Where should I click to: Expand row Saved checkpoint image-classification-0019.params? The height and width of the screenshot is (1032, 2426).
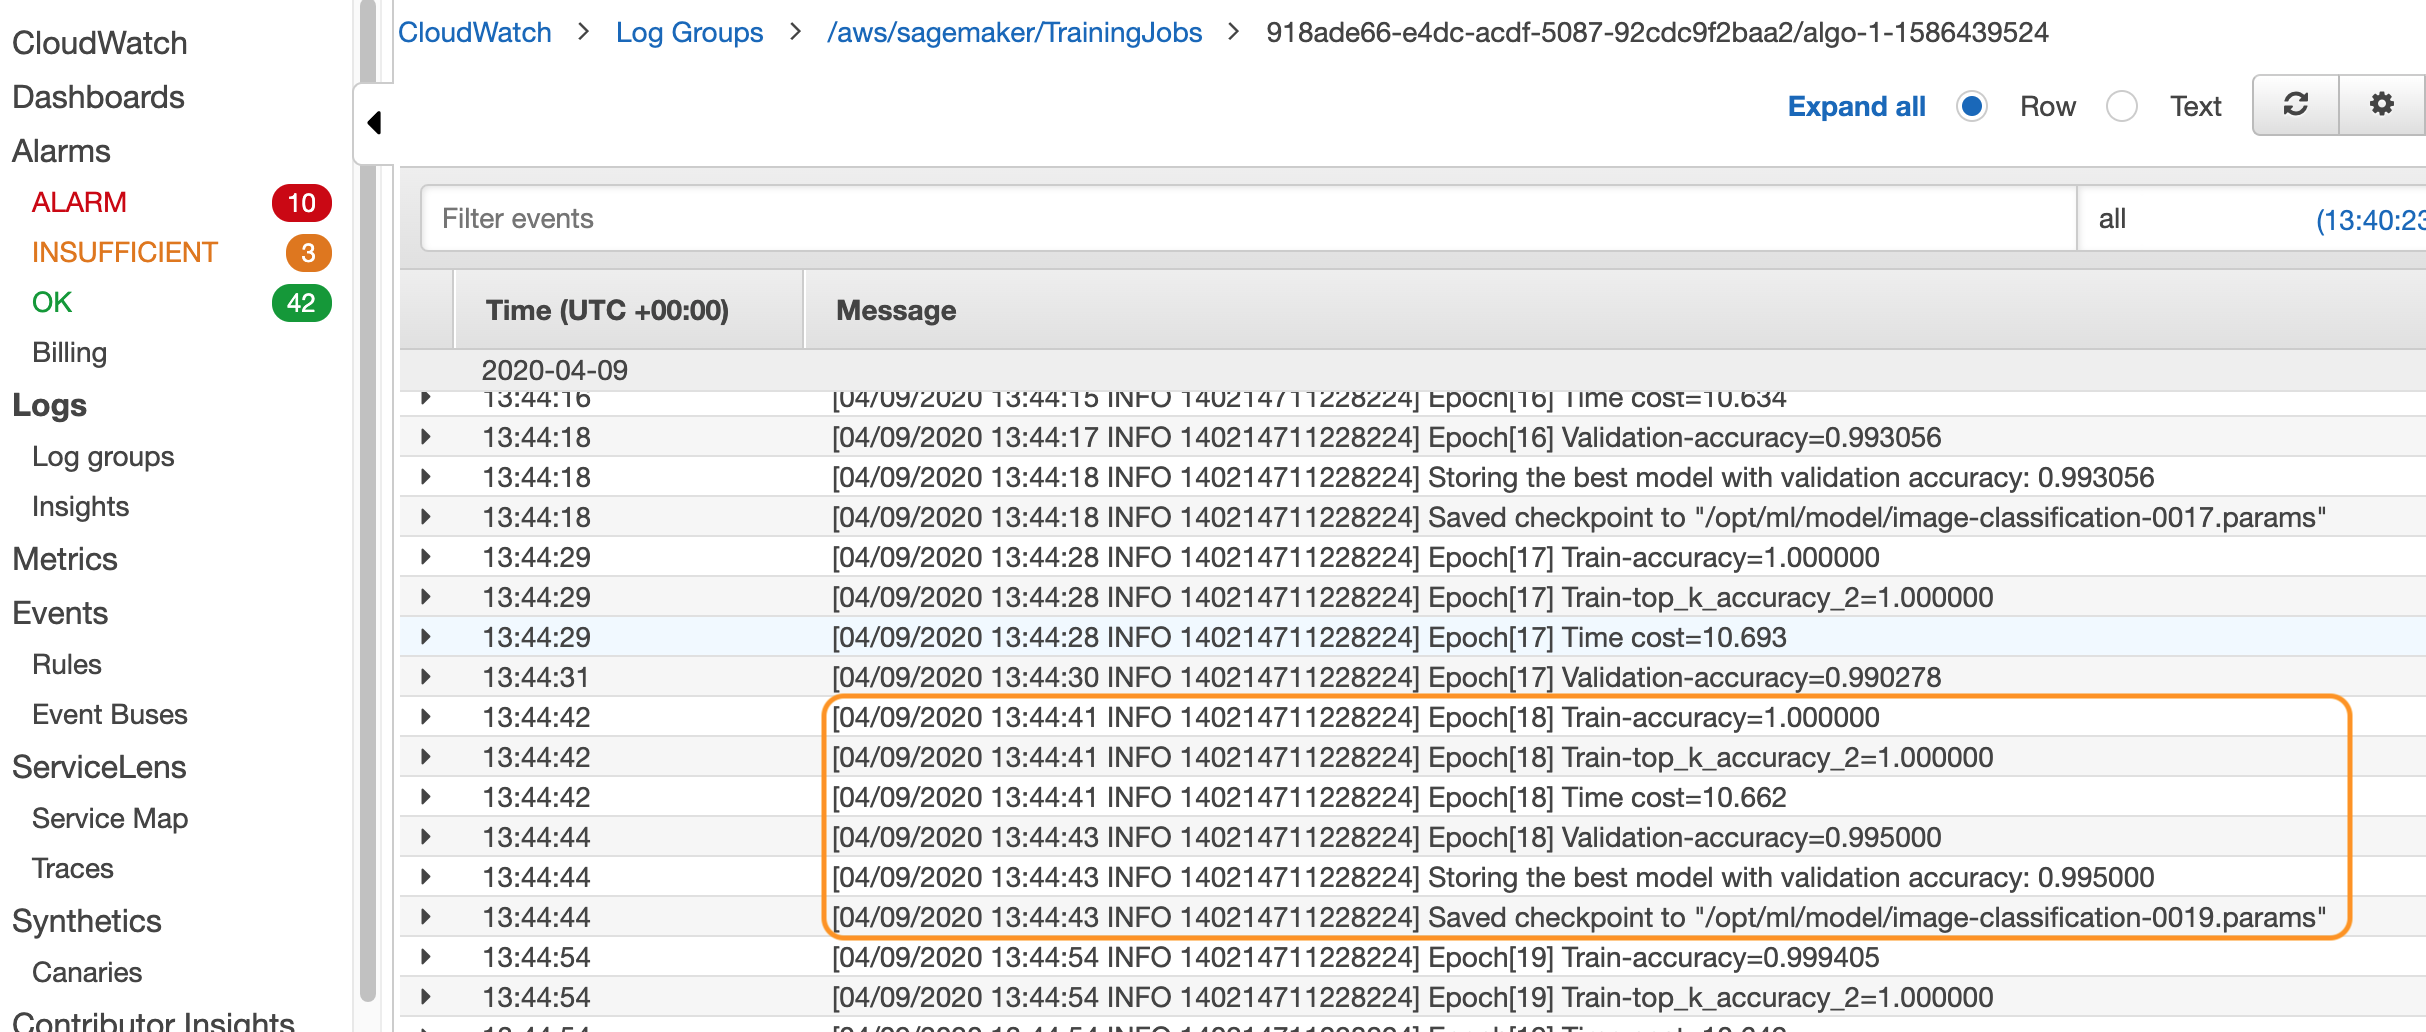(426, 917)
